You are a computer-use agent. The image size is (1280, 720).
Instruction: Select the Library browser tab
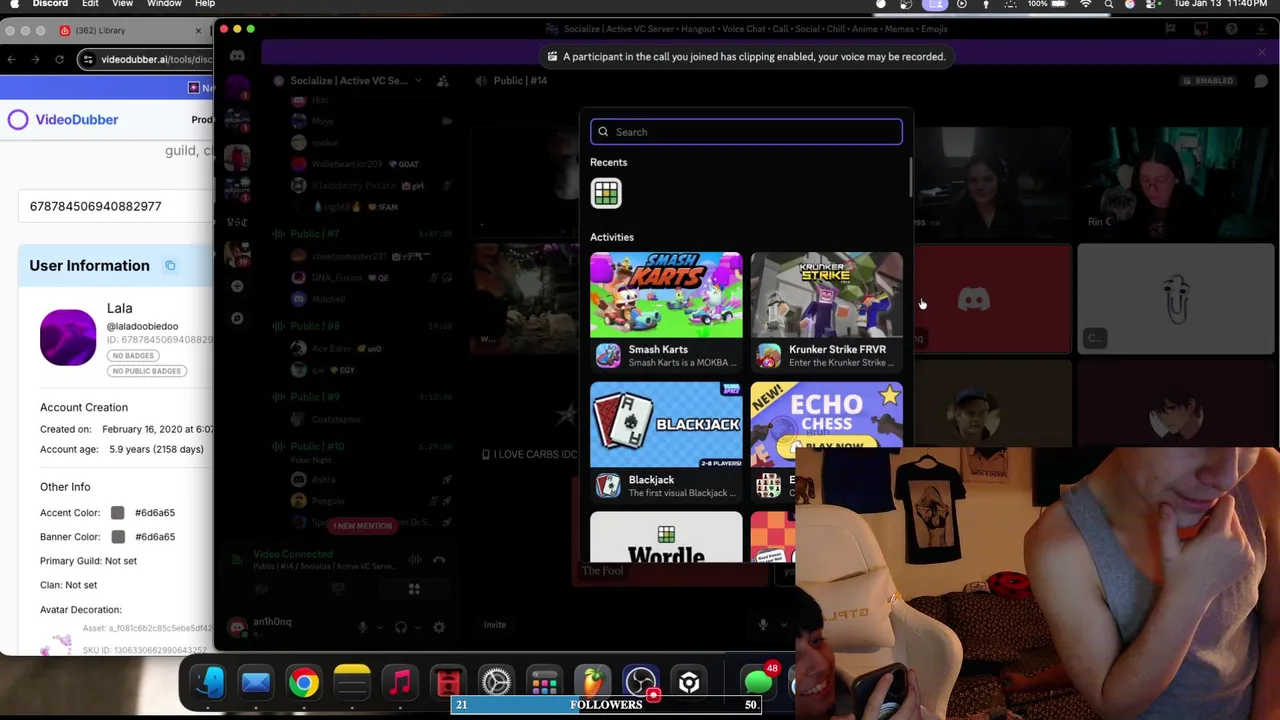pos(130,31)
